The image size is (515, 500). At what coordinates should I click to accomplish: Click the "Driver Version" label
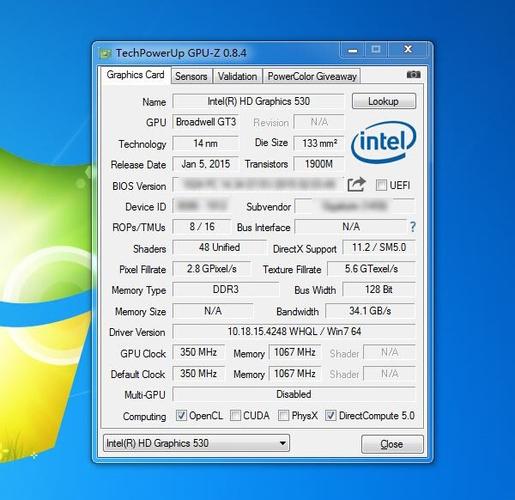[137, 332]
